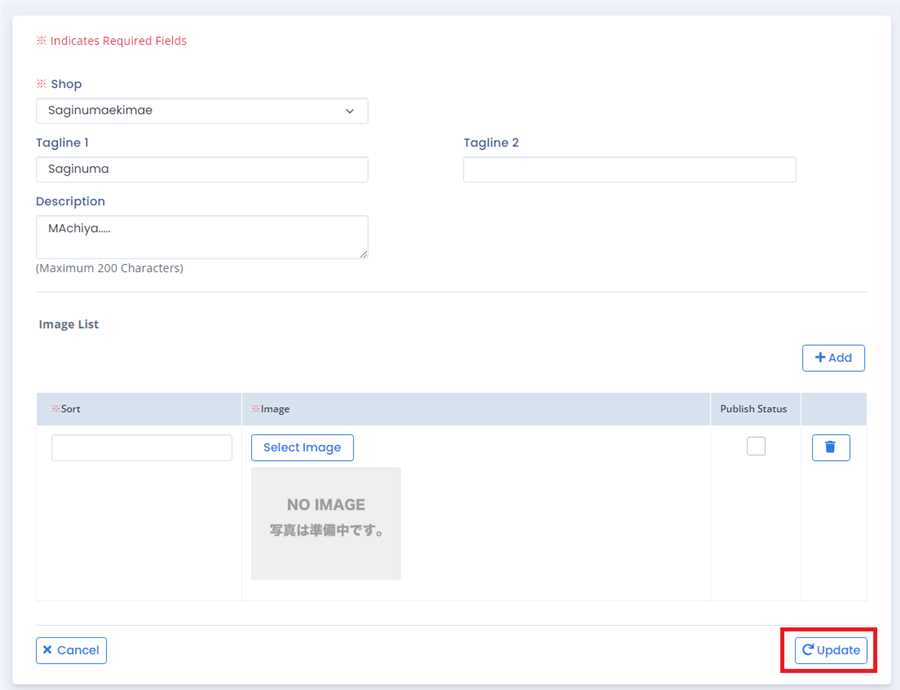
Task: Click the NO IMAGE placeholder thumbnail
Action: pos(326,523)
